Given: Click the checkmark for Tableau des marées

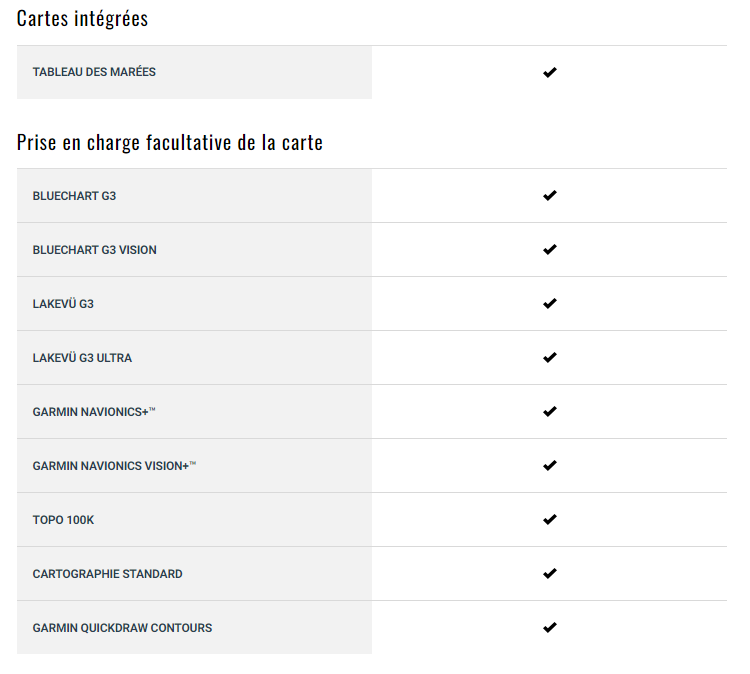Looking at the screenshot, I should tap(550, 72).
